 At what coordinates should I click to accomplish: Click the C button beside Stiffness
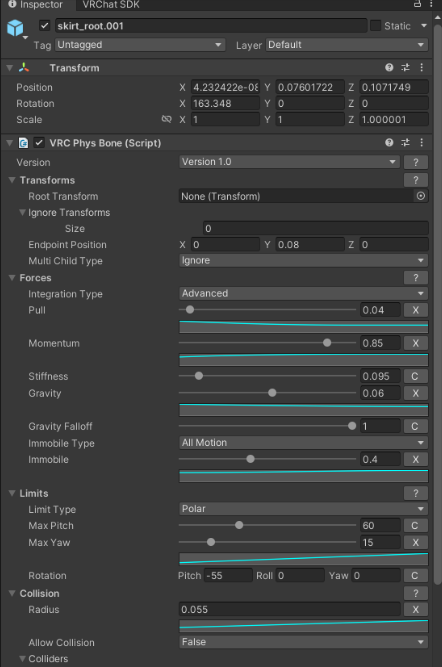pyautogui.click(x=416, y=376)
